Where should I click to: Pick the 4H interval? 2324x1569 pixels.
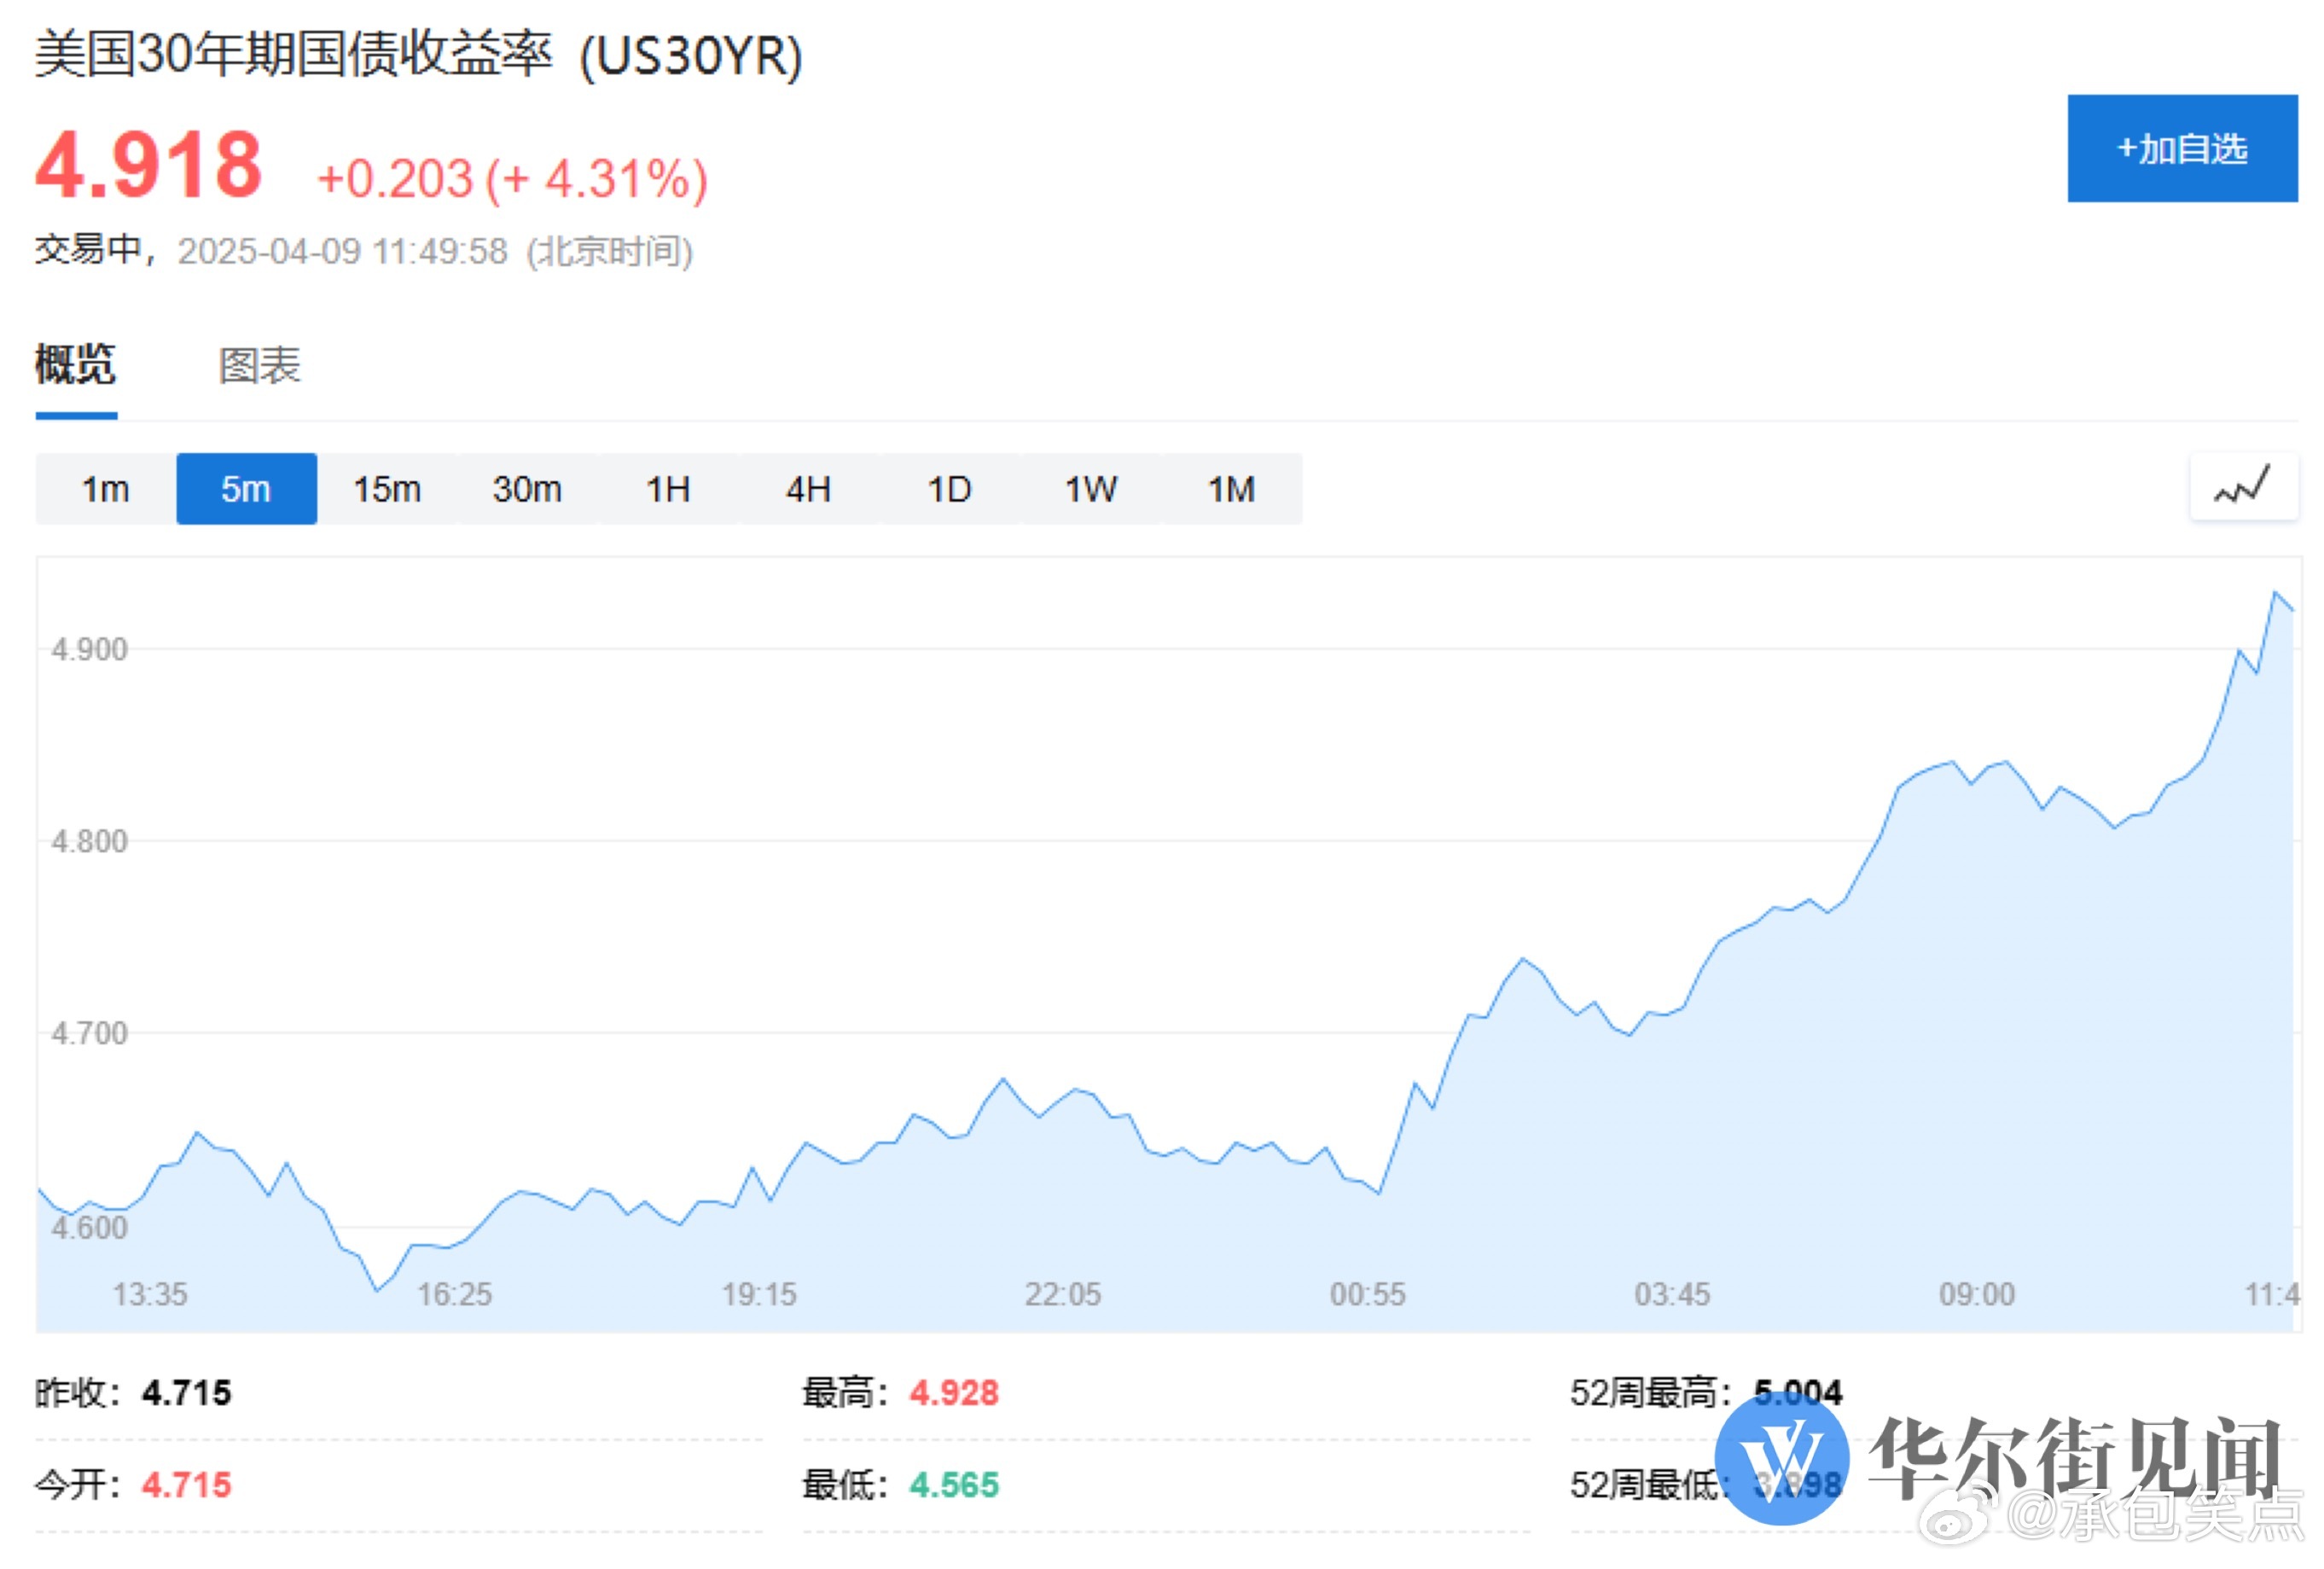pyautogui.click(x=809, y=489)
